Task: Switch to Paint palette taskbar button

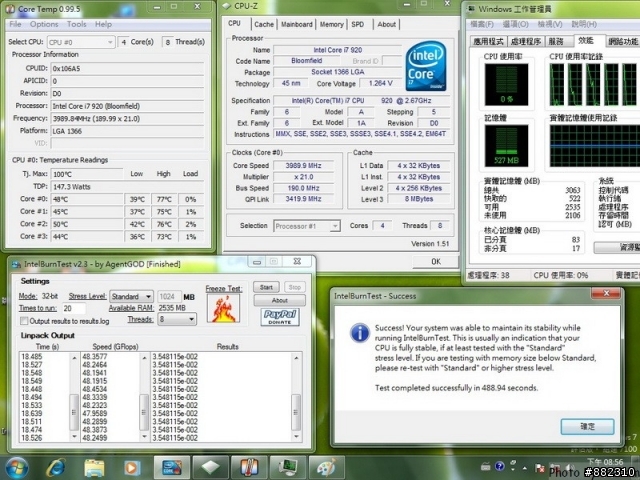Action: (326, 468)
